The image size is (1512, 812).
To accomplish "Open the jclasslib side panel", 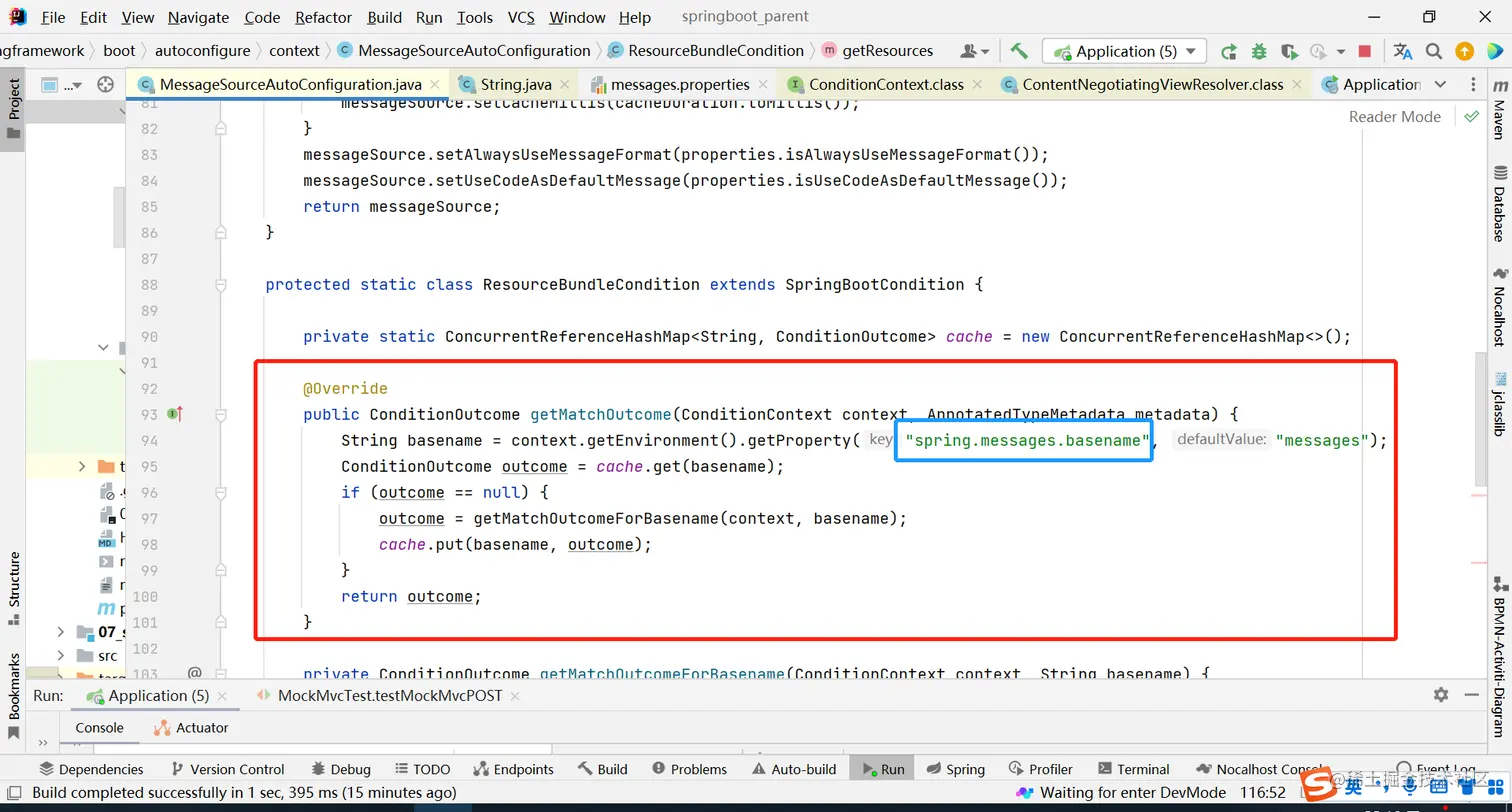I will [1498, 403].
